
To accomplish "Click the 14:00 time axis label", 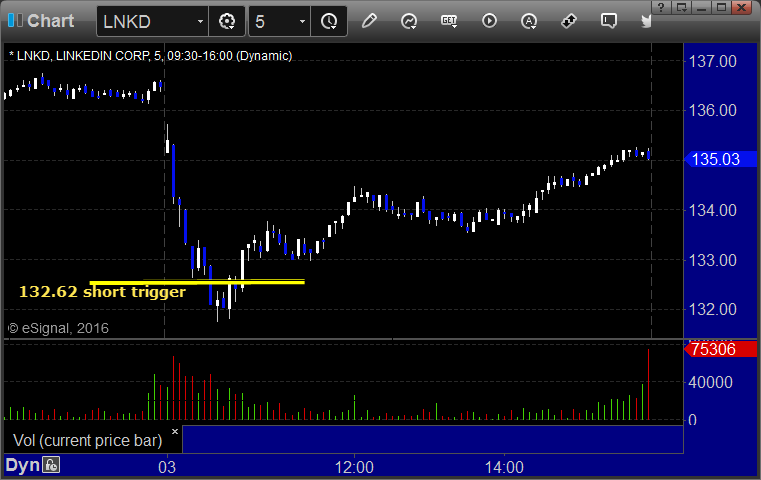I will click(x=504, y=467).
